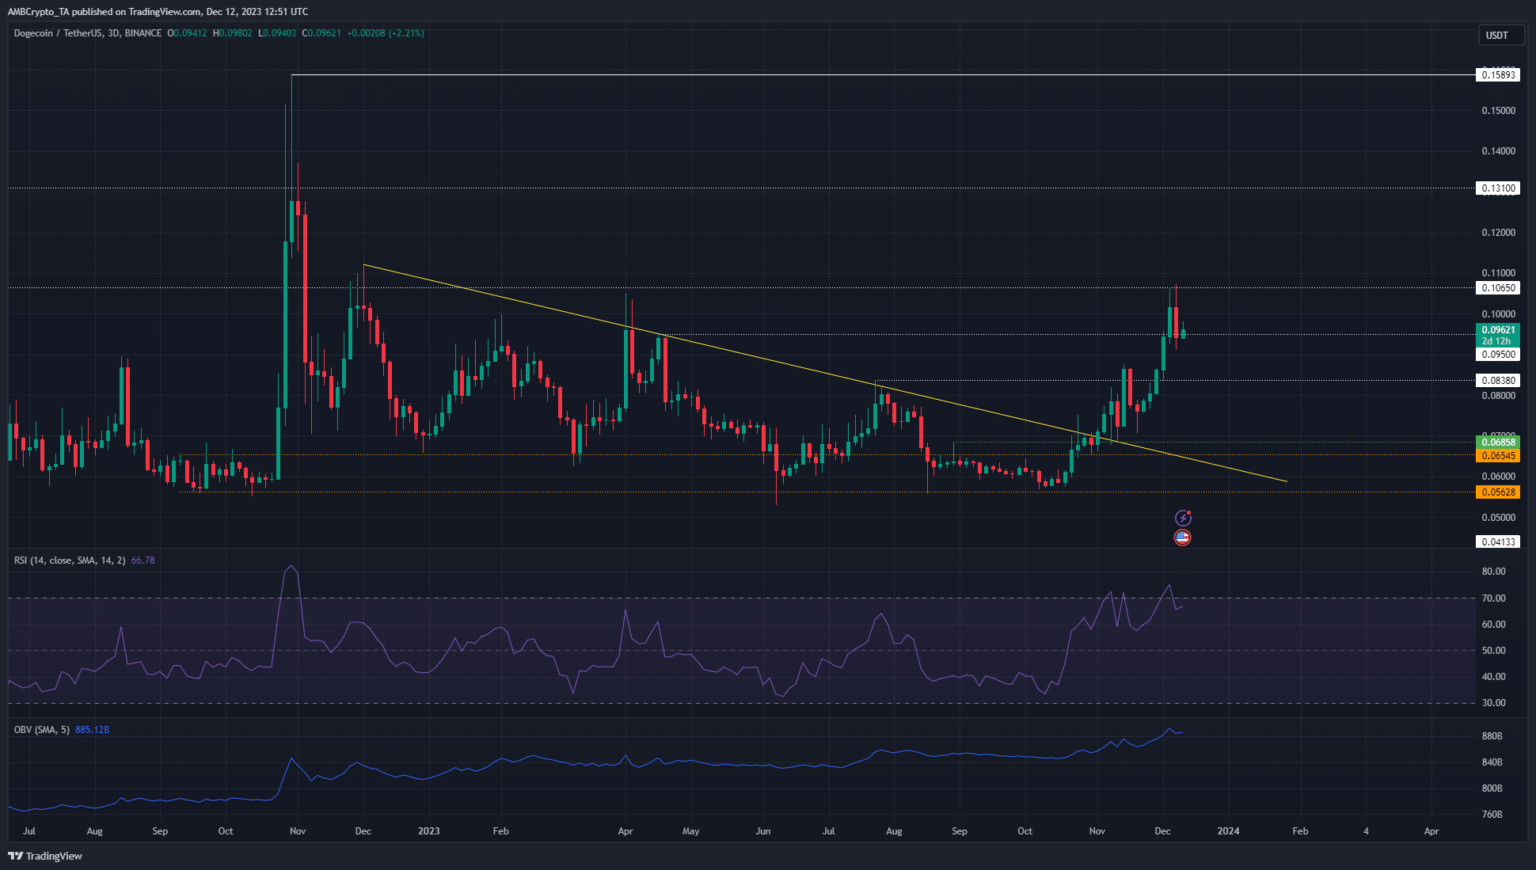Click the green 0.06858 price label
This screenshot has height=870, width=1536.
click(1498, 442)
